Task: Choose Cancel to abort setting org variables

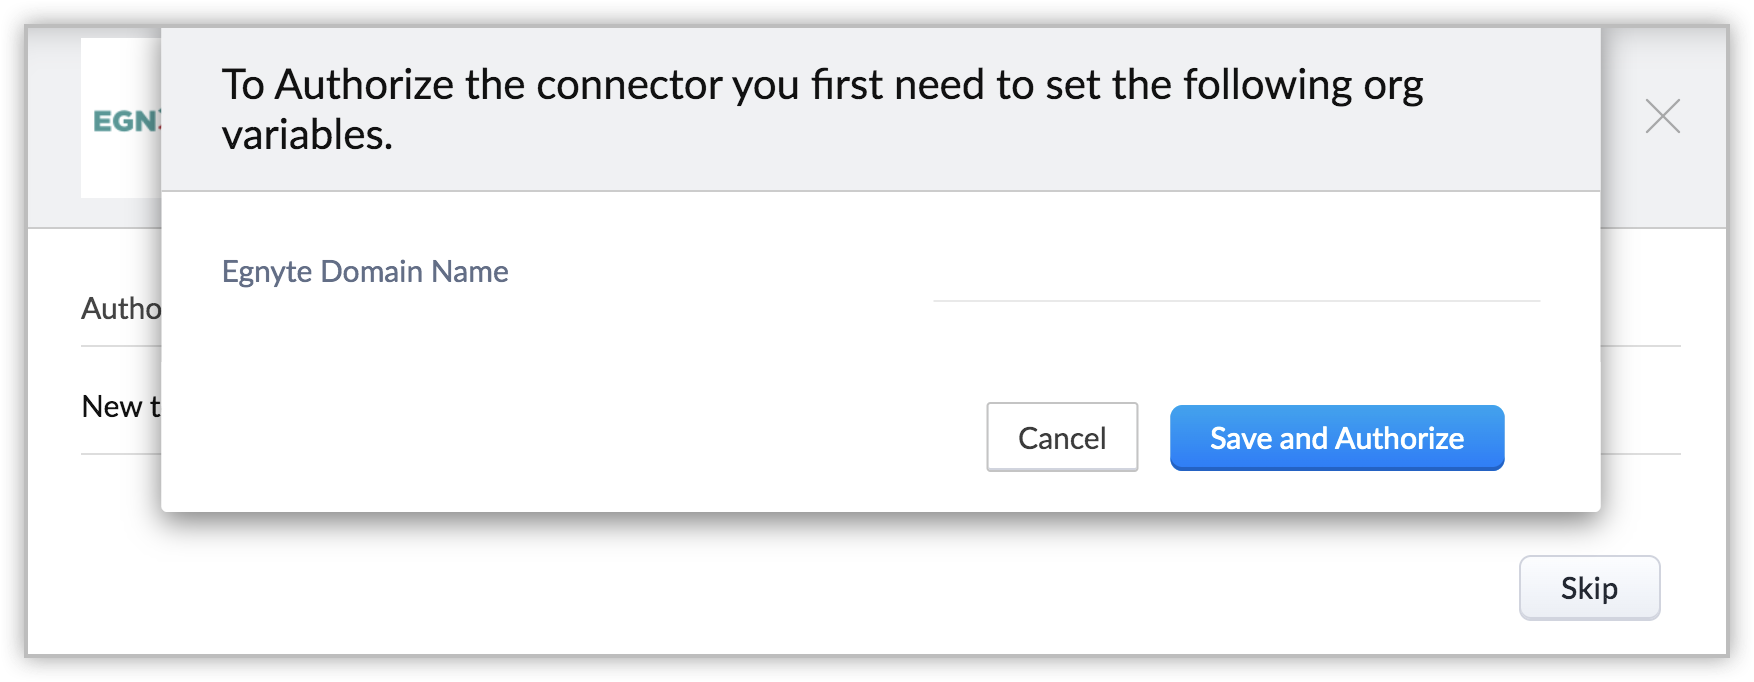Action: tap(1061, 438)
